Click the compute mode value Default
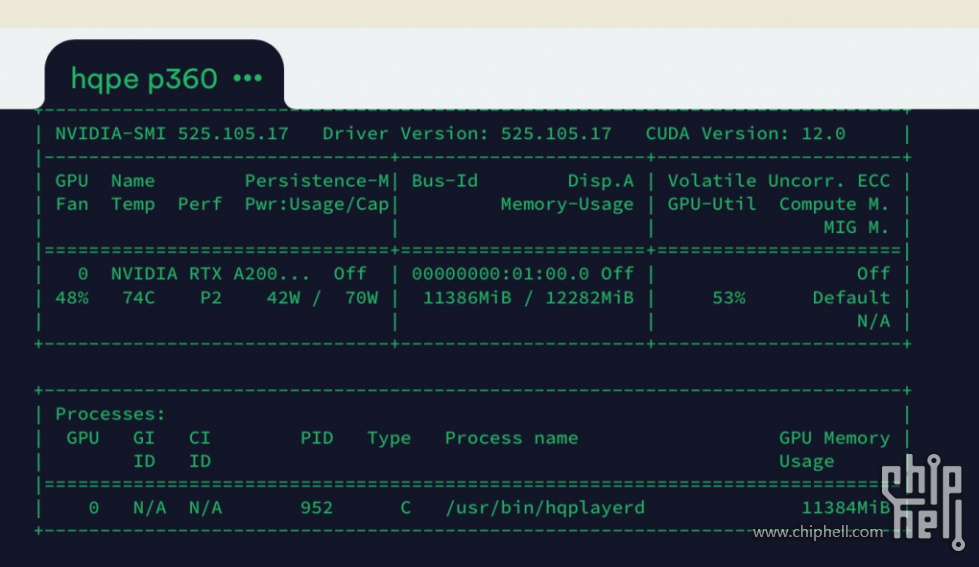Image resolution: width=979 pixels, height=567 pixels. (851, 298)
